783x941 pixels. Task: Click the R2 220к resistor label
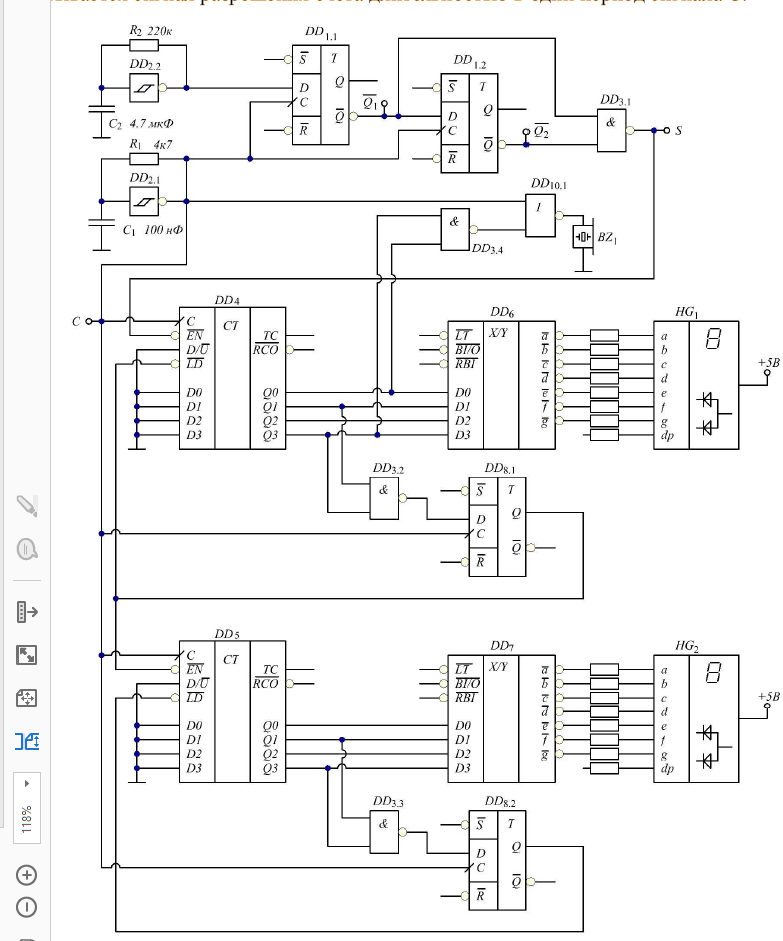coord(151,31)
